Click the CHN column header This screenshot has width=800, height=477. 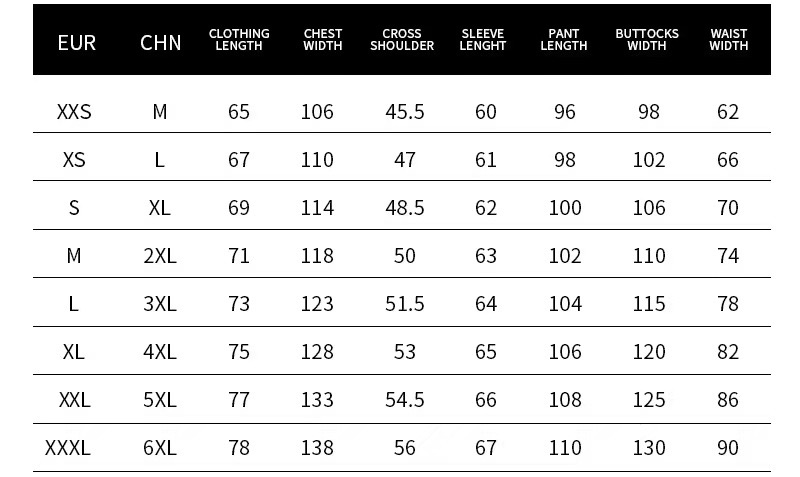160,42
